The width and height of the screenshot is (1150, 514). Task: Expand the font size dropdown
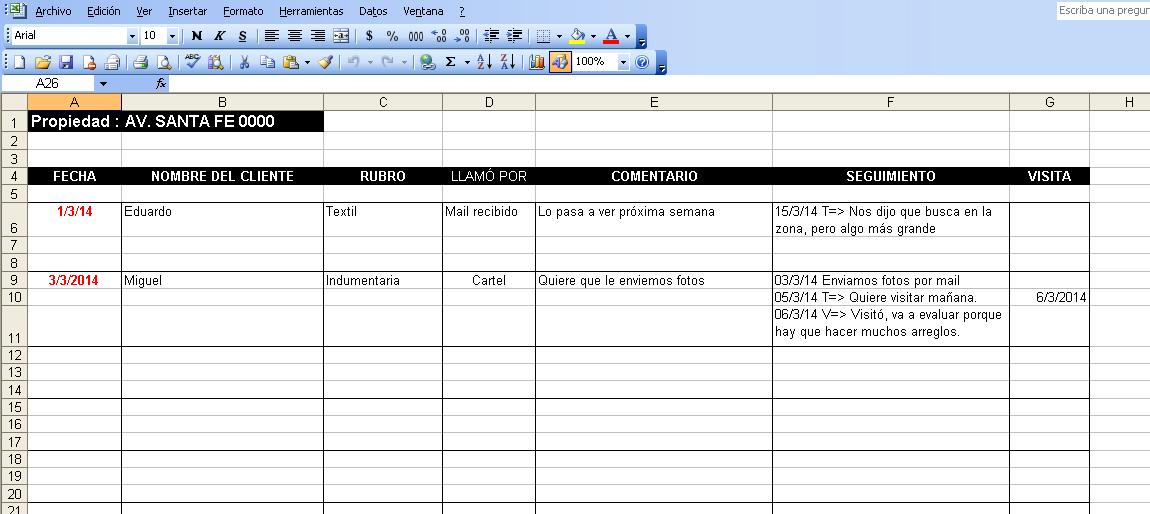tap(172, 36)
